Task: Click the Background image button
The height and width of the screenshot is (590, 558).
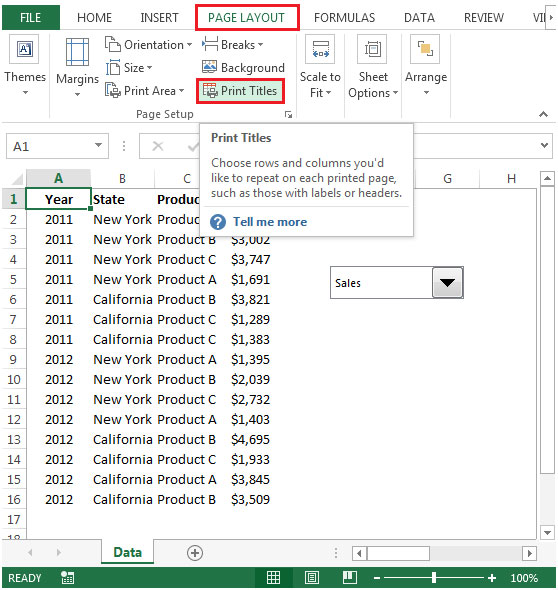Action: click(x=243, y=67)
